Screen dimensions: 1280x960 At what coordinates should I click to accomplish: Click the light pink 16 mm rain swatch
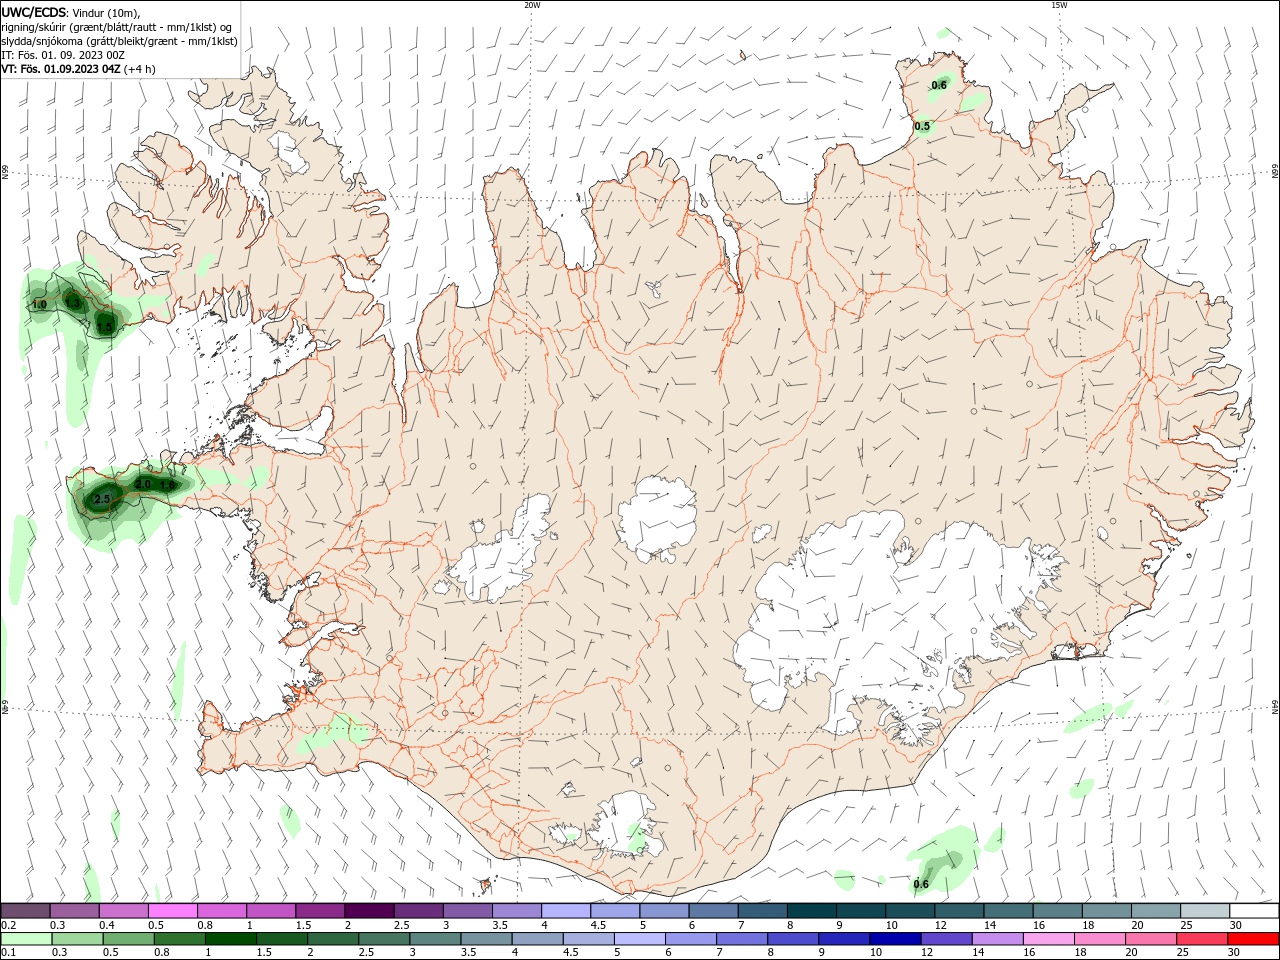(1048, 939)
